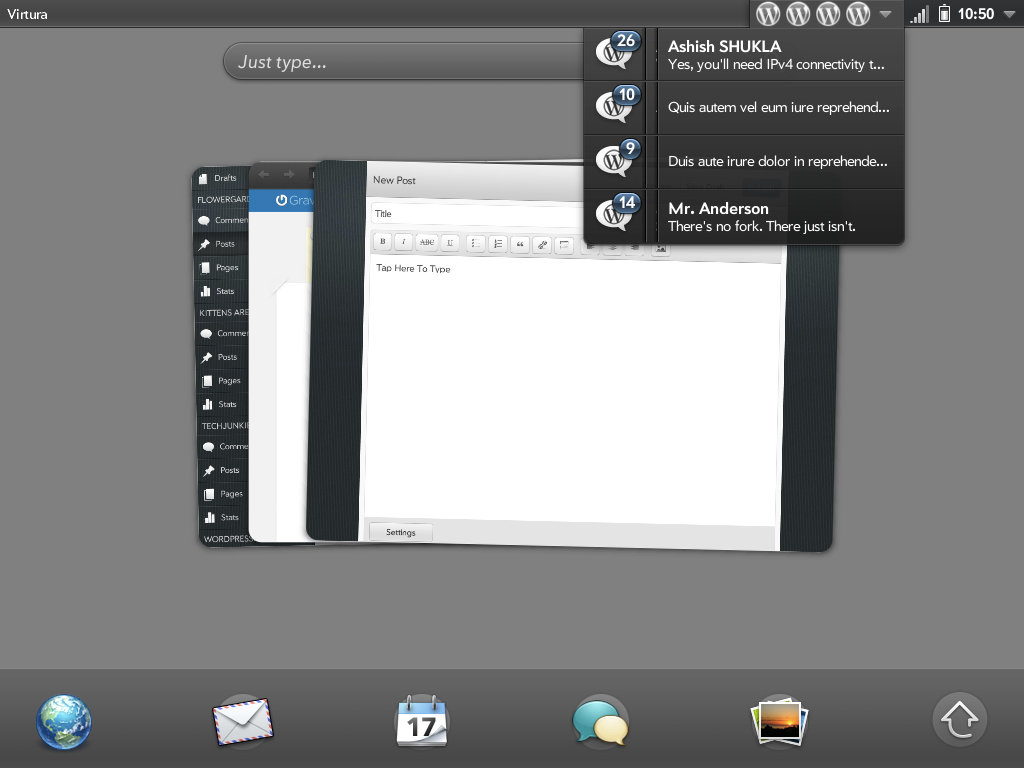Open the Calendar app showing 17
Image resolution: width=1024 pixels, height=768 pixels.
coord(422,722)
